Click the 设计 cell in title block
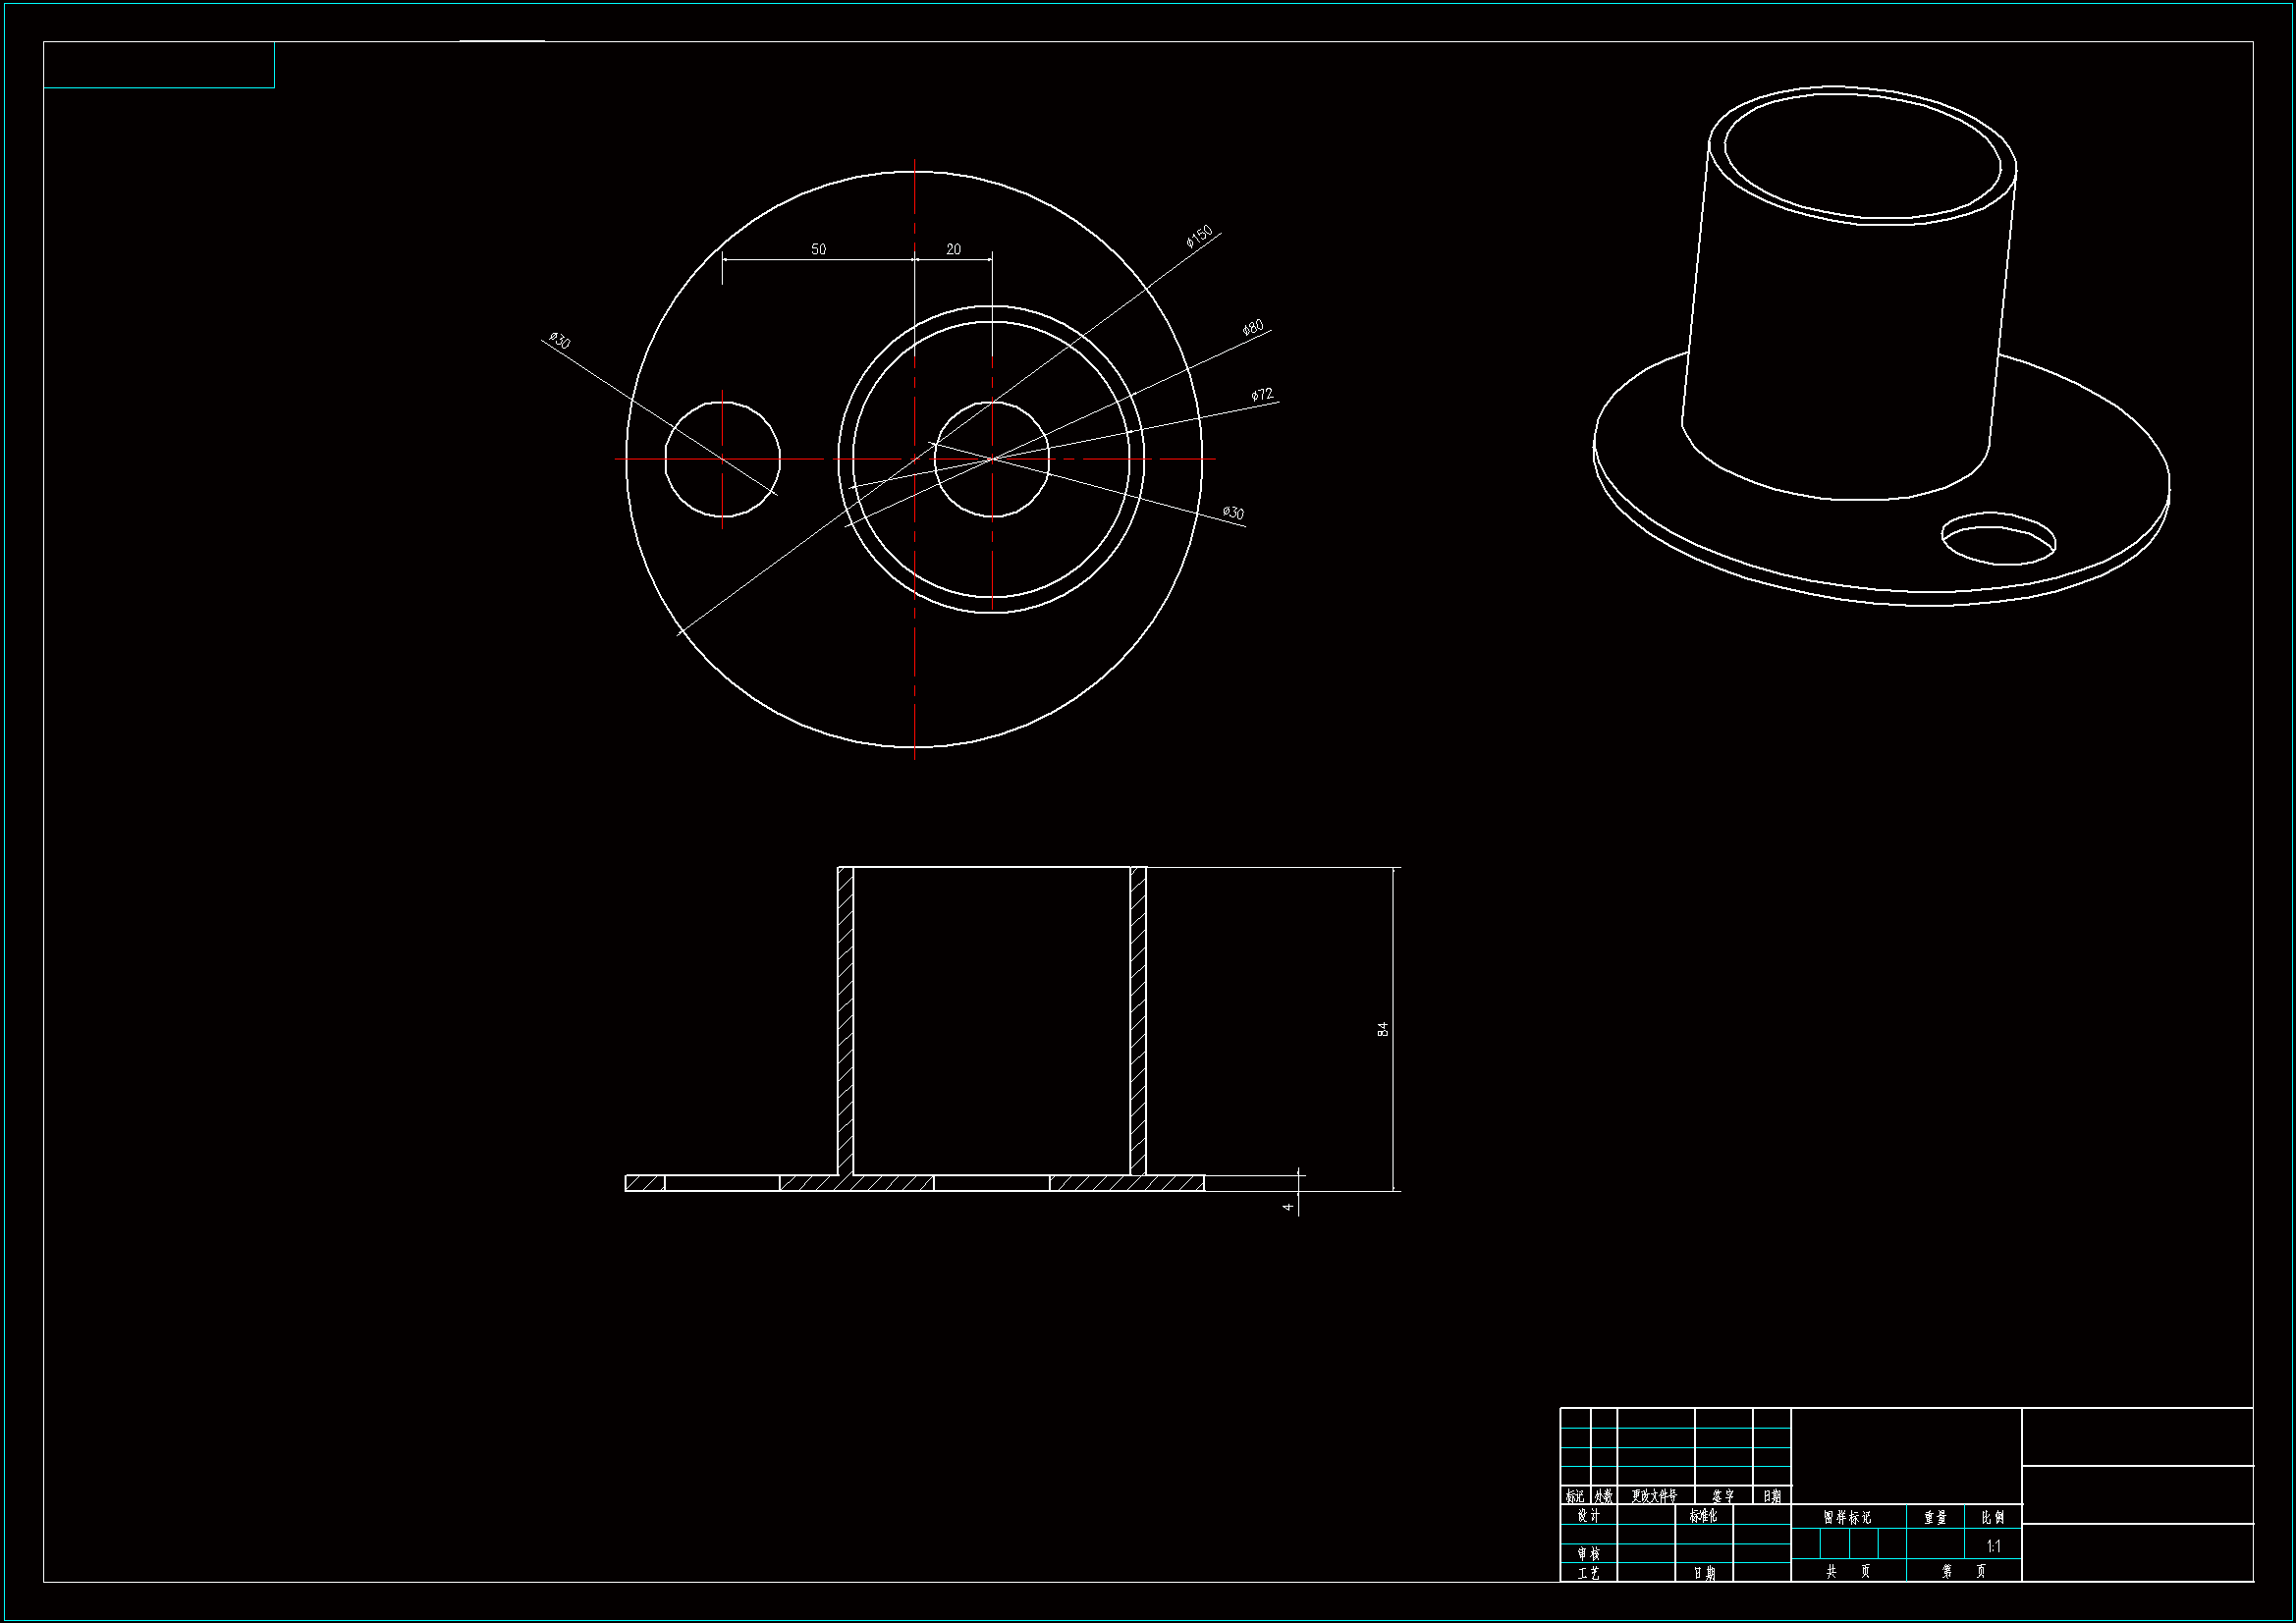 point(1588,1516)
